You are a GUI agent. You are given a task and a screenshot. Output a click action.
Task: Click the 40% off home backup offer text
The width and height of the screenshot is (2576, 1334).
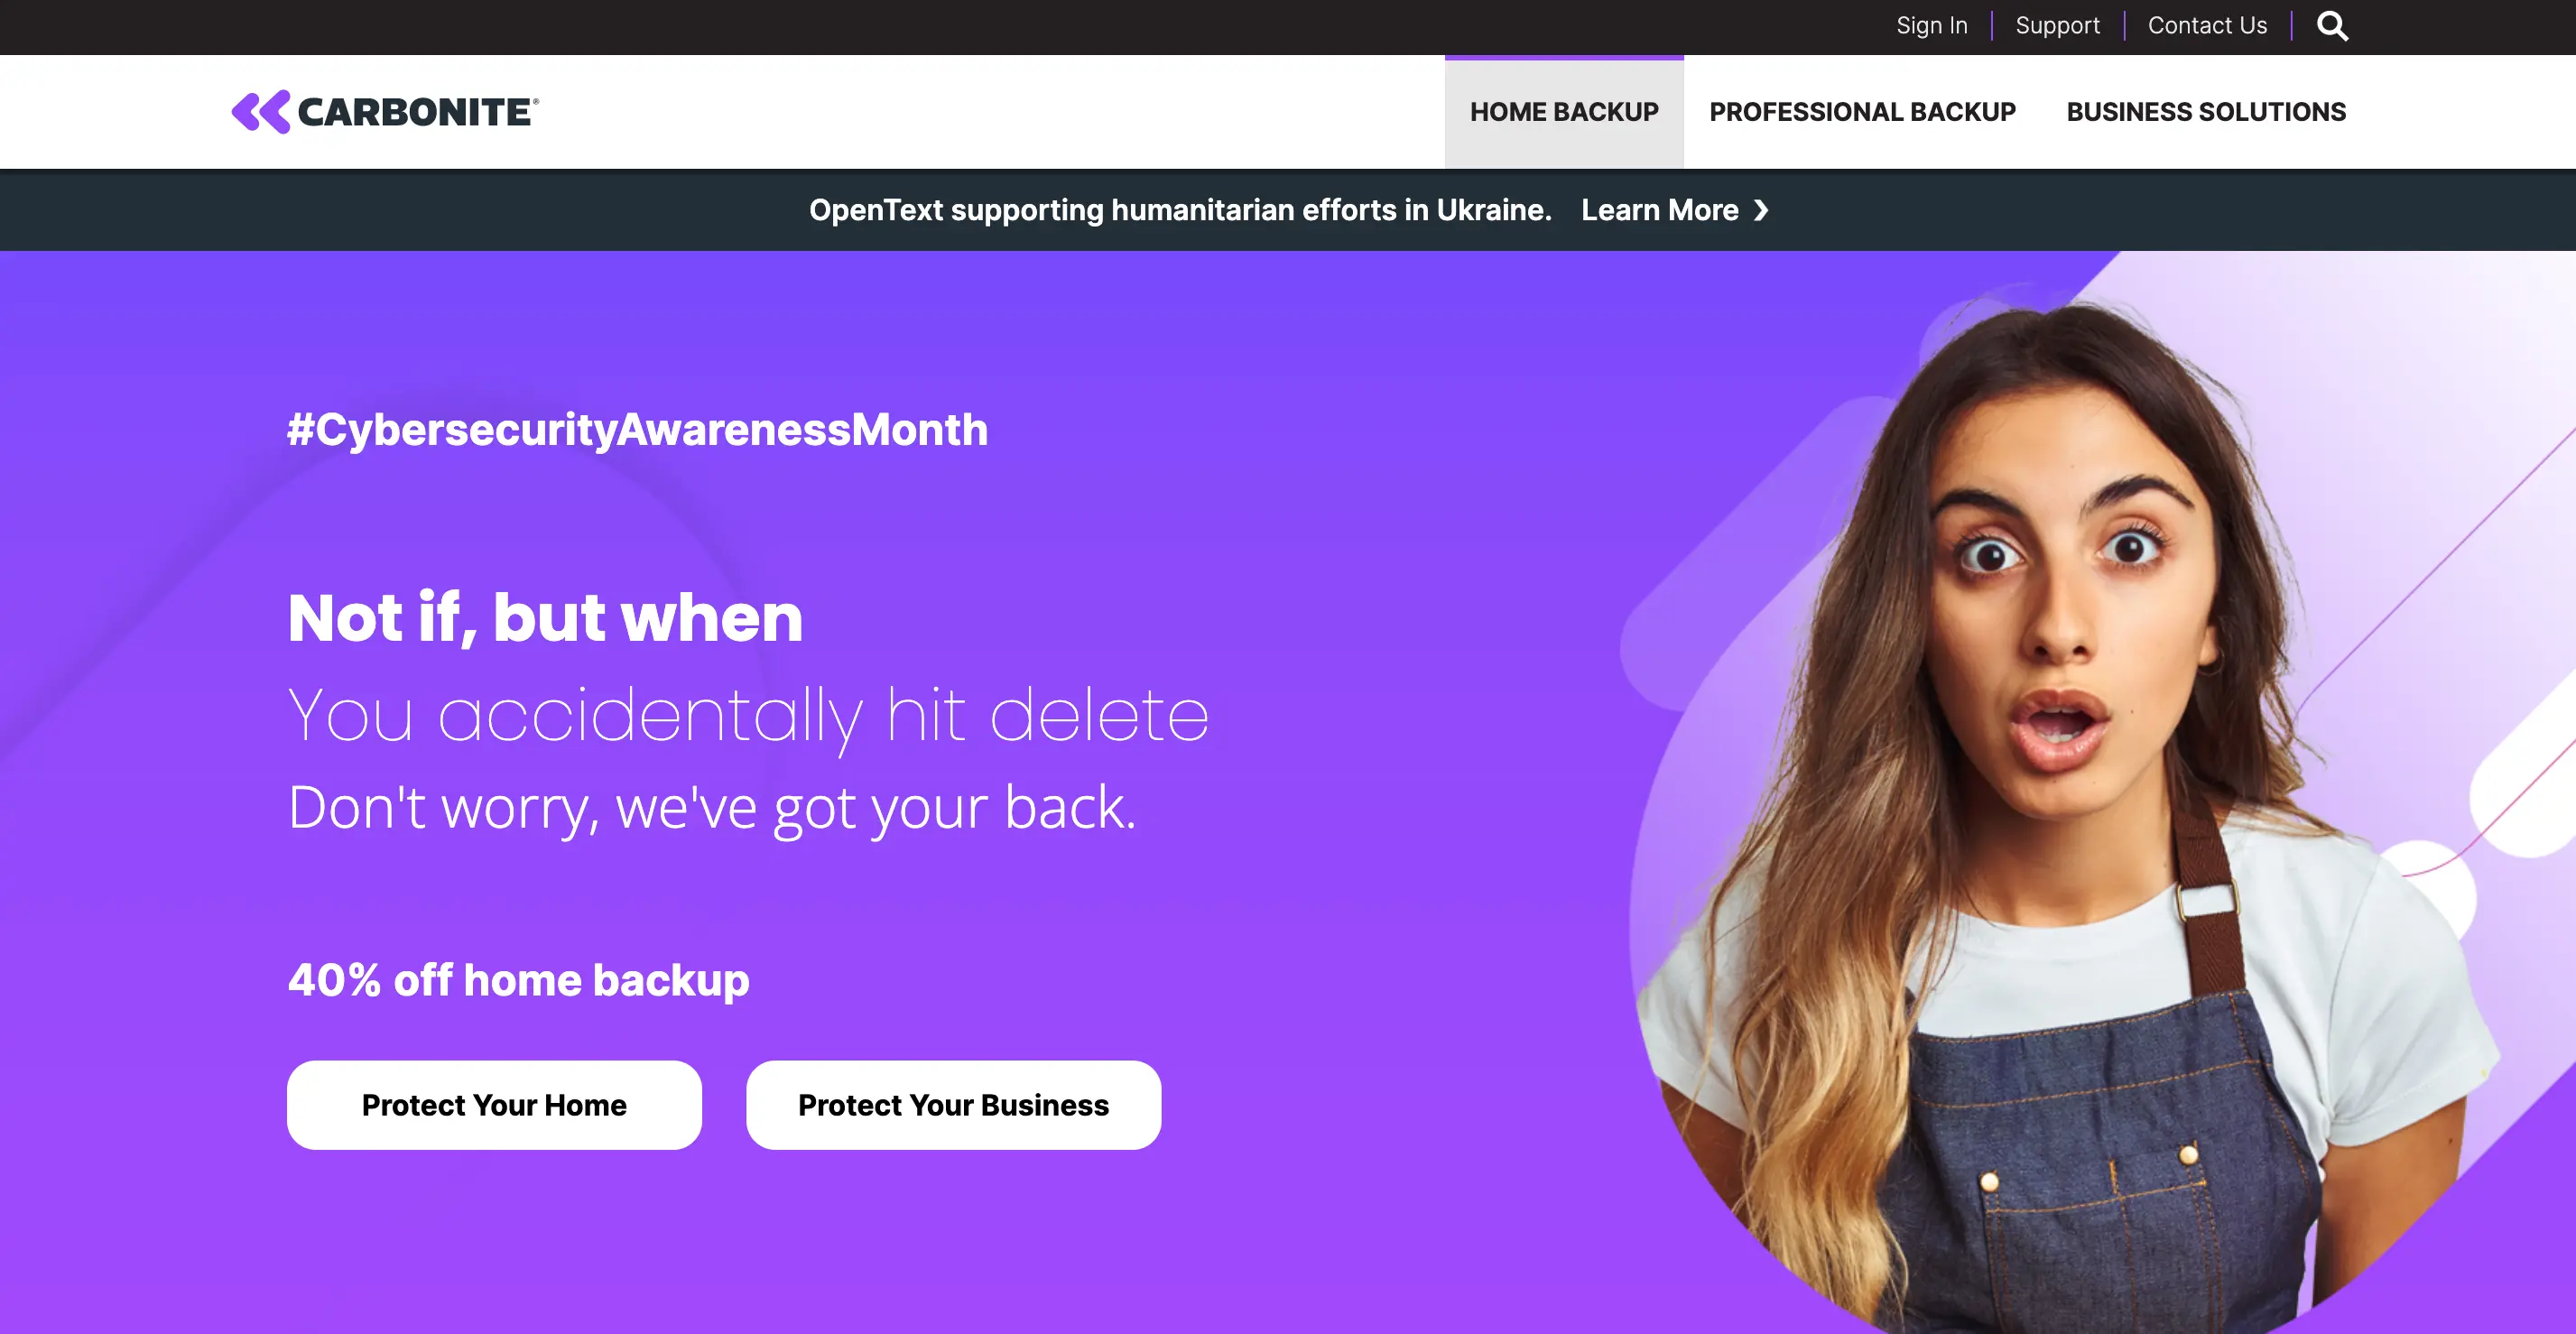[518, 981]
